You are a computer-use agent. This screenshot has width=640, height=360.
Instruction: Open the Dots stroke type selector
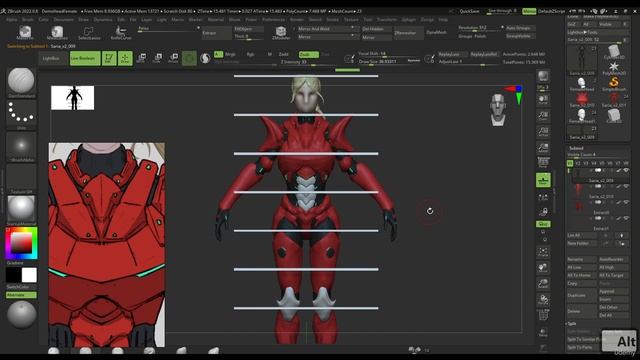21,115
